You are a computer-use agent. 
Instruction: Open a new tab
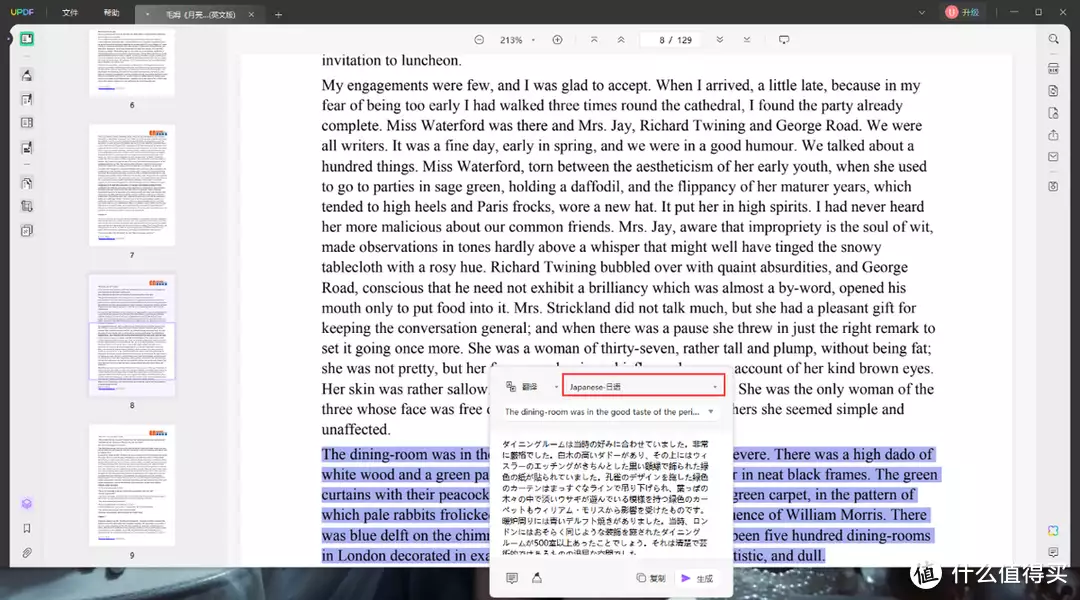click(278, 14)
